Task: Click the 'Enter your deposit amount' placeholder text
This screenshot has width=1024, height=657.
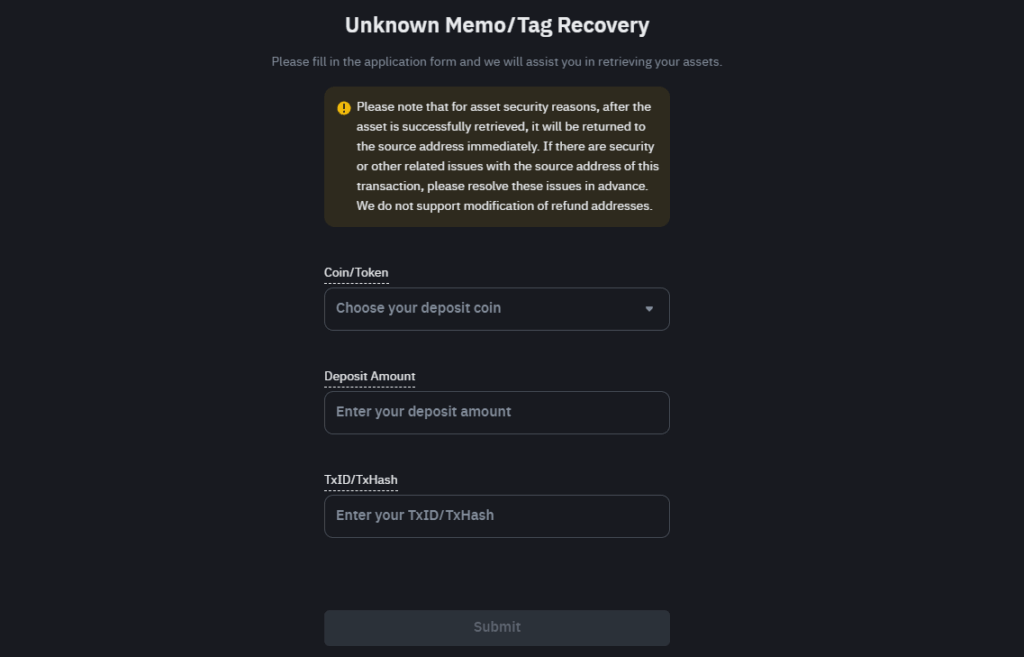Action: click(x=423, y=411)
